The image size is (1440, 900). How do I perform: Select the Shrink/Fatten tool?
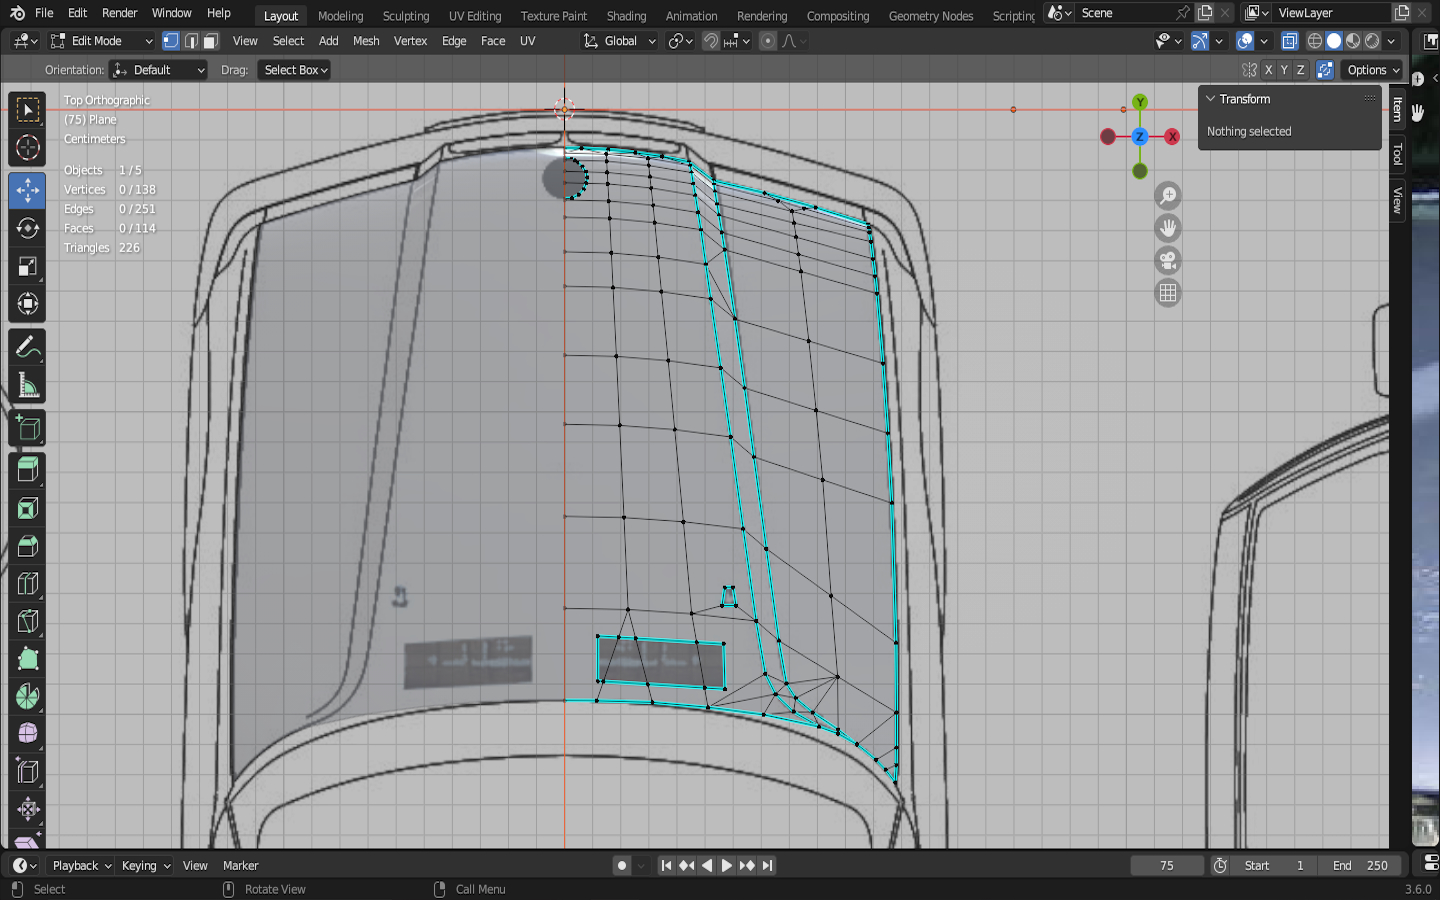pos(28,809)
